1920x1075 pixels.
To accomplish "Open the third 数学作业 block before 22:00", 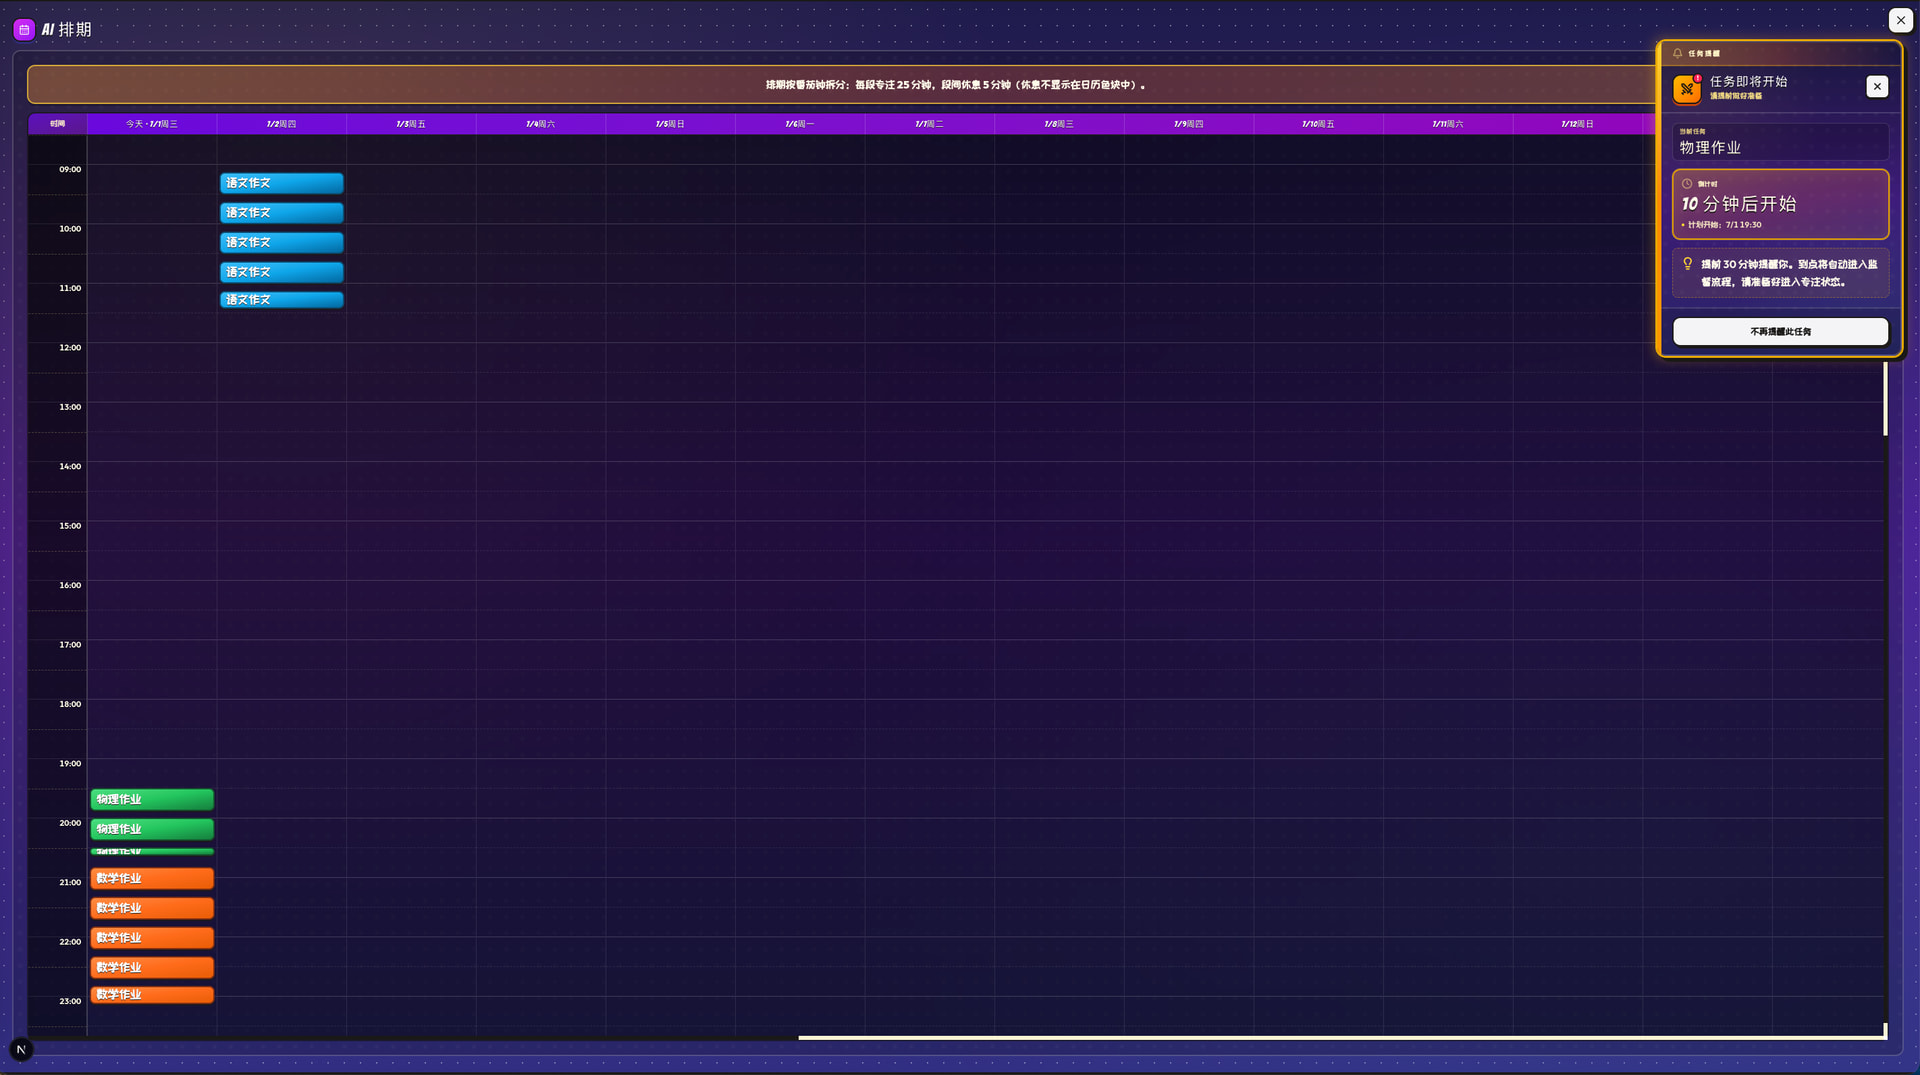I will point(152,938).
